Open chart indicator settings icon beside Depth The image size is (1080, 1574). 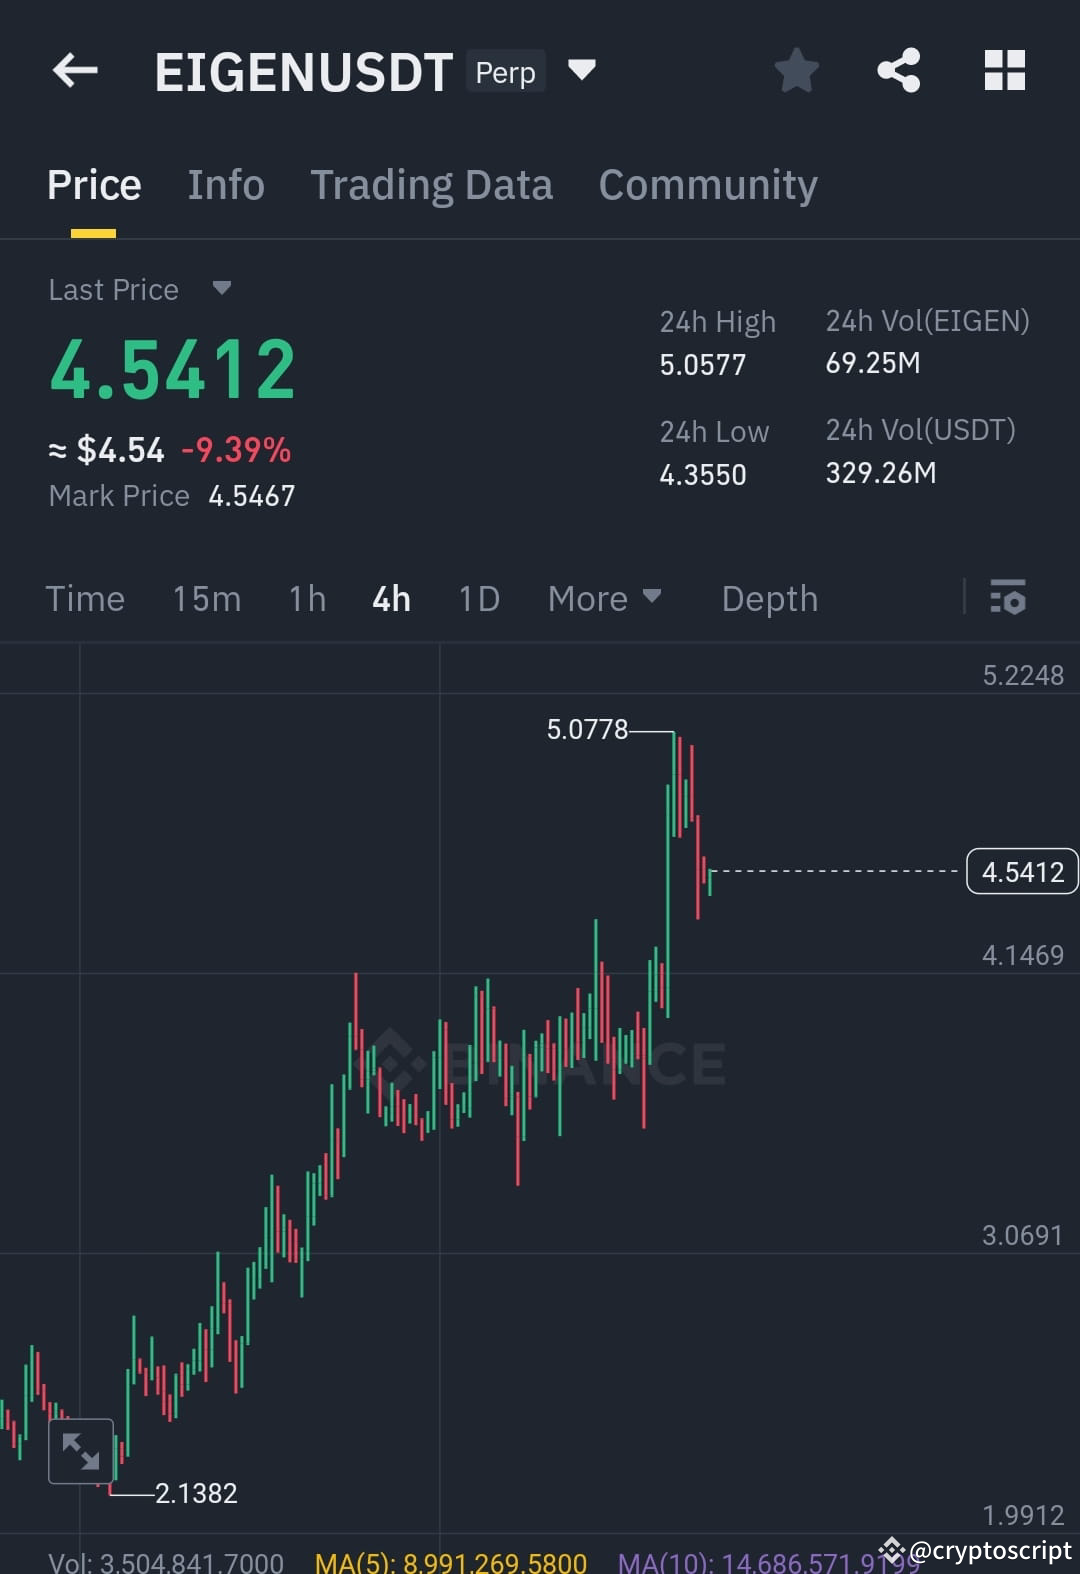(x=1008, y=598)
